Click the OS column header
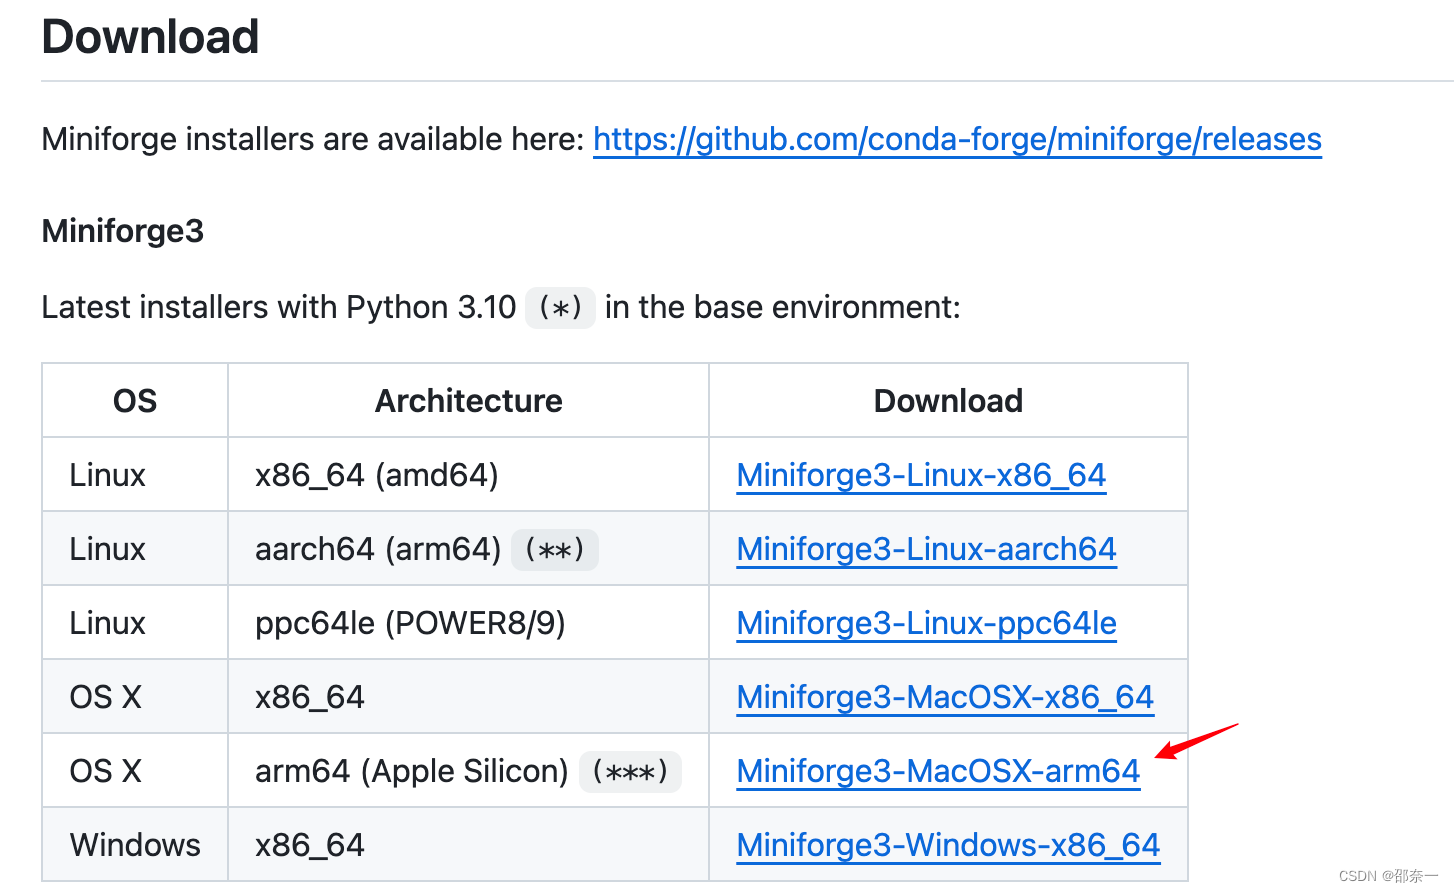Viewport: 1454px width, 892px height. (x=135, y=401)
